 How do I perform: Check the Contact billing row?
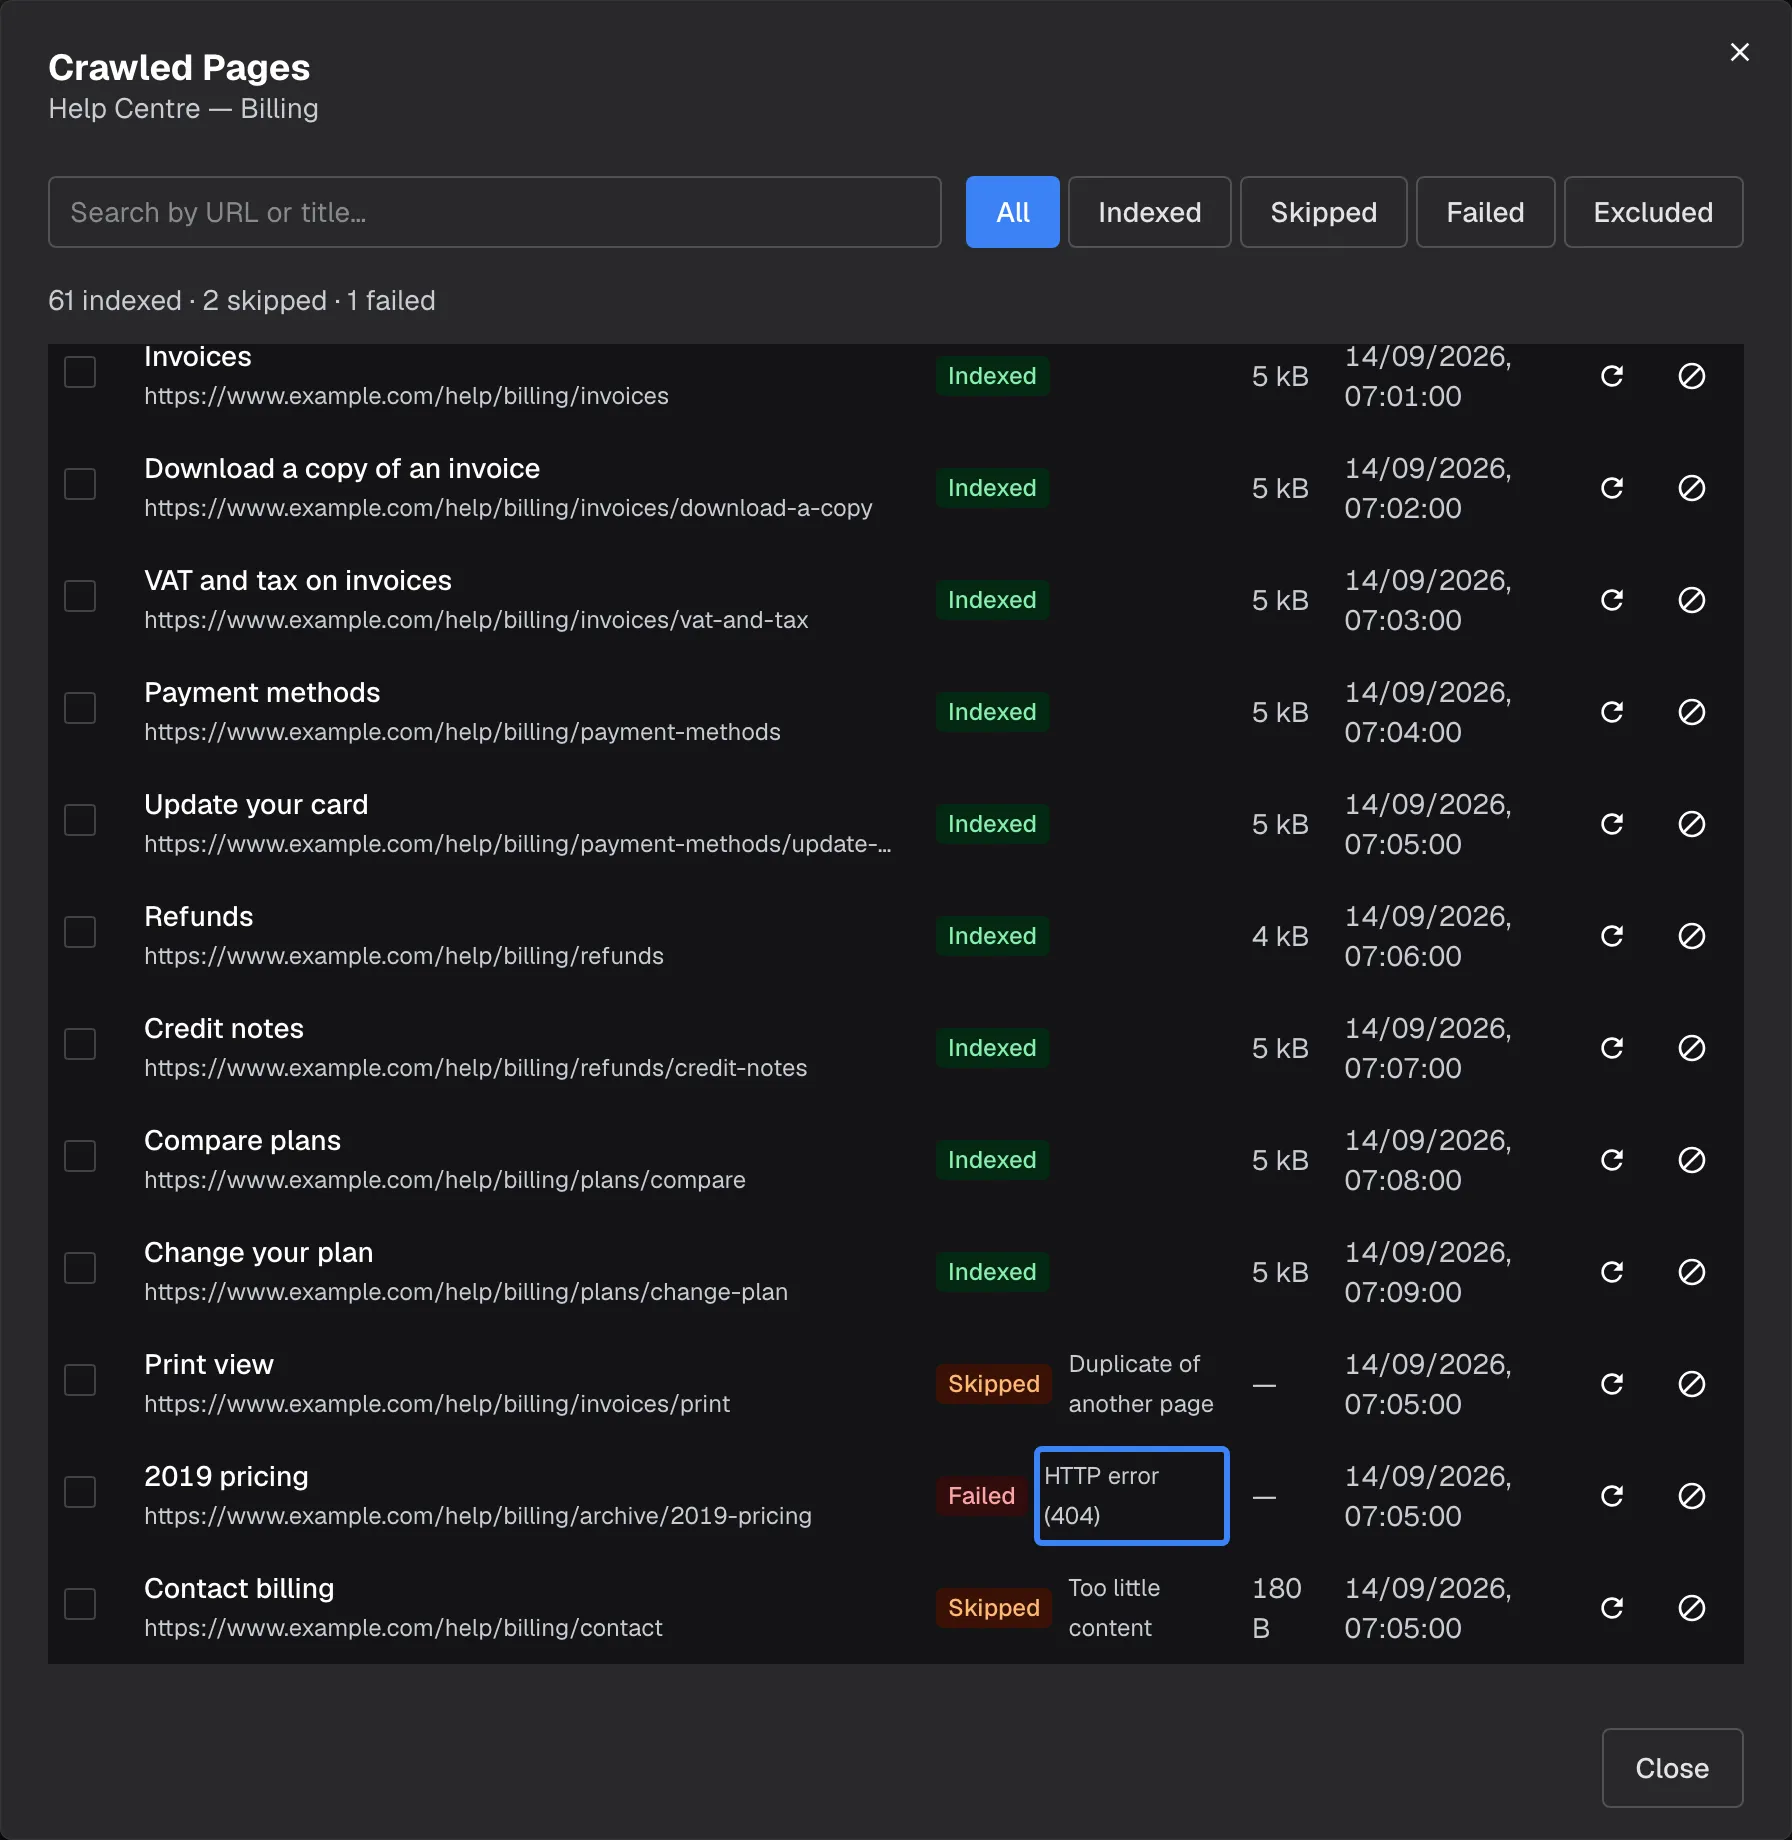[x=80, y=1605]
